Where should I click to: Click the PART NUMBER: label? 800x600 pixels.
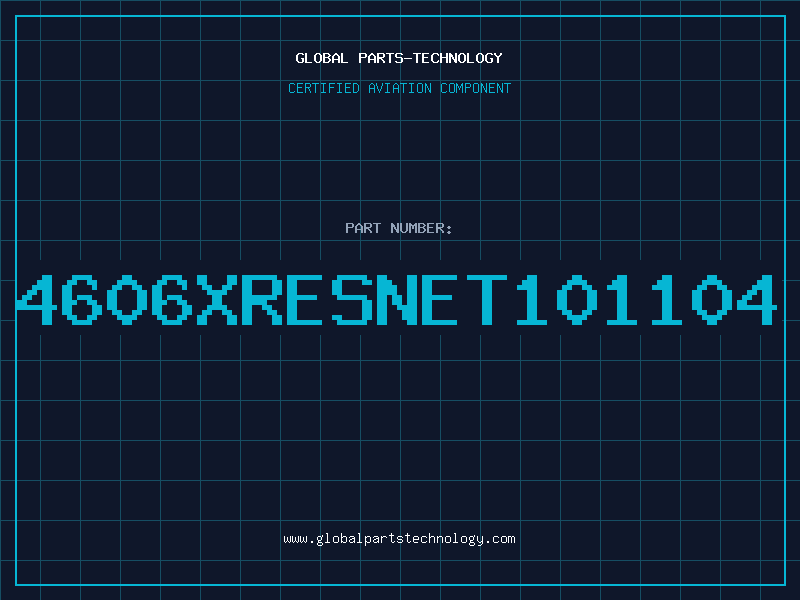(x=399, y=228)
